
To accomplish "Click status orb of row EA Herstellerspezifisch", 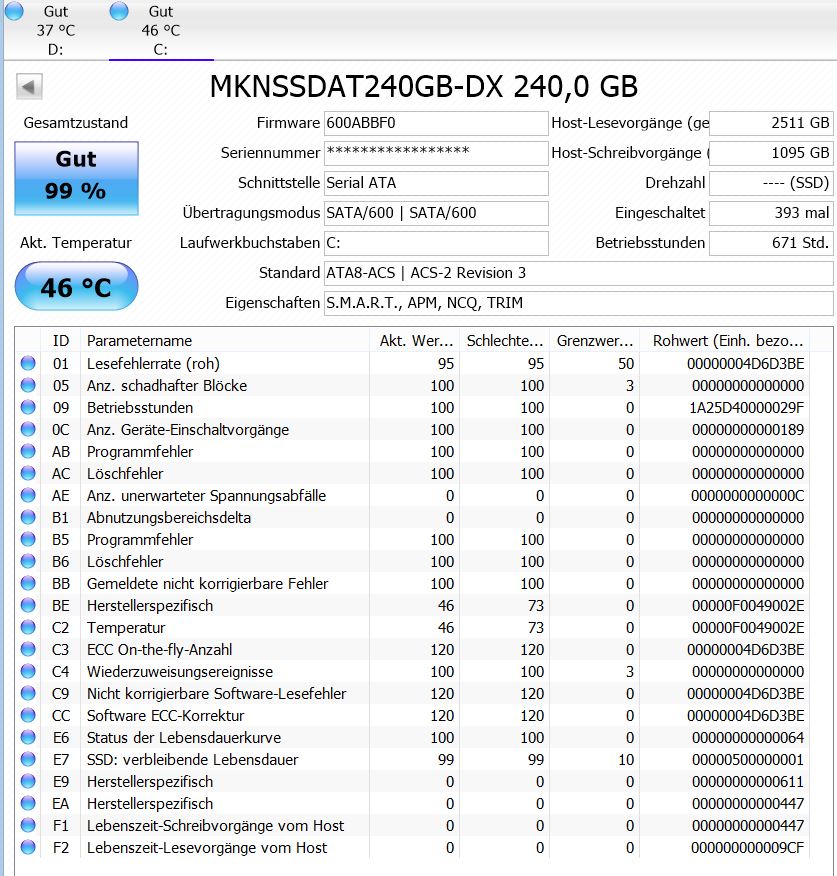I will click(28, 803).
